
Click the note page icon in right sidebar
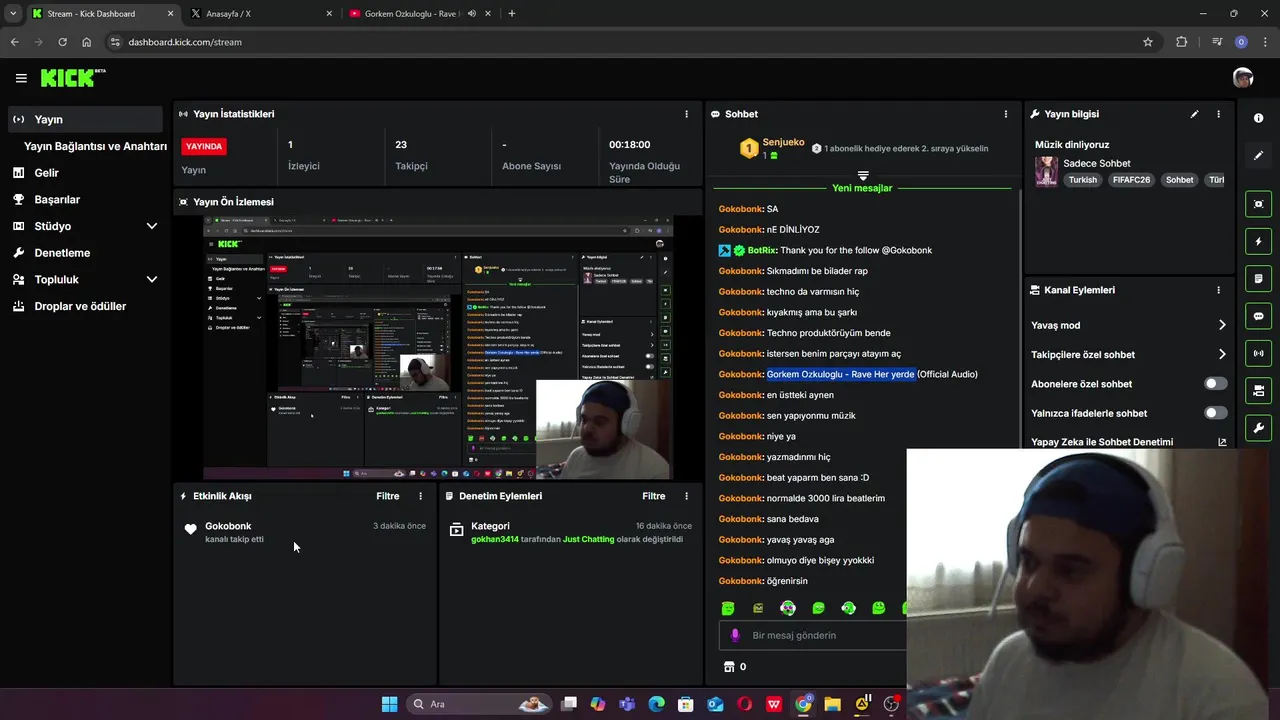pos(1258,278)
